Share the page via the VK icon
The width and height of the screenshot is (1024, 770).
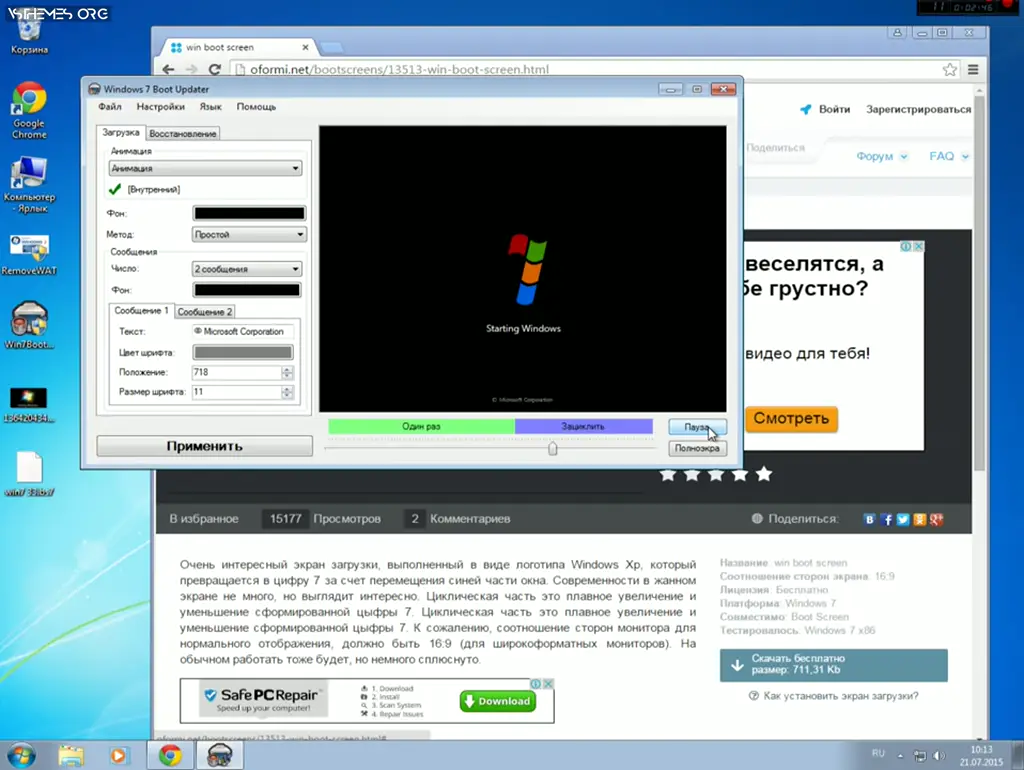[869, 519]
